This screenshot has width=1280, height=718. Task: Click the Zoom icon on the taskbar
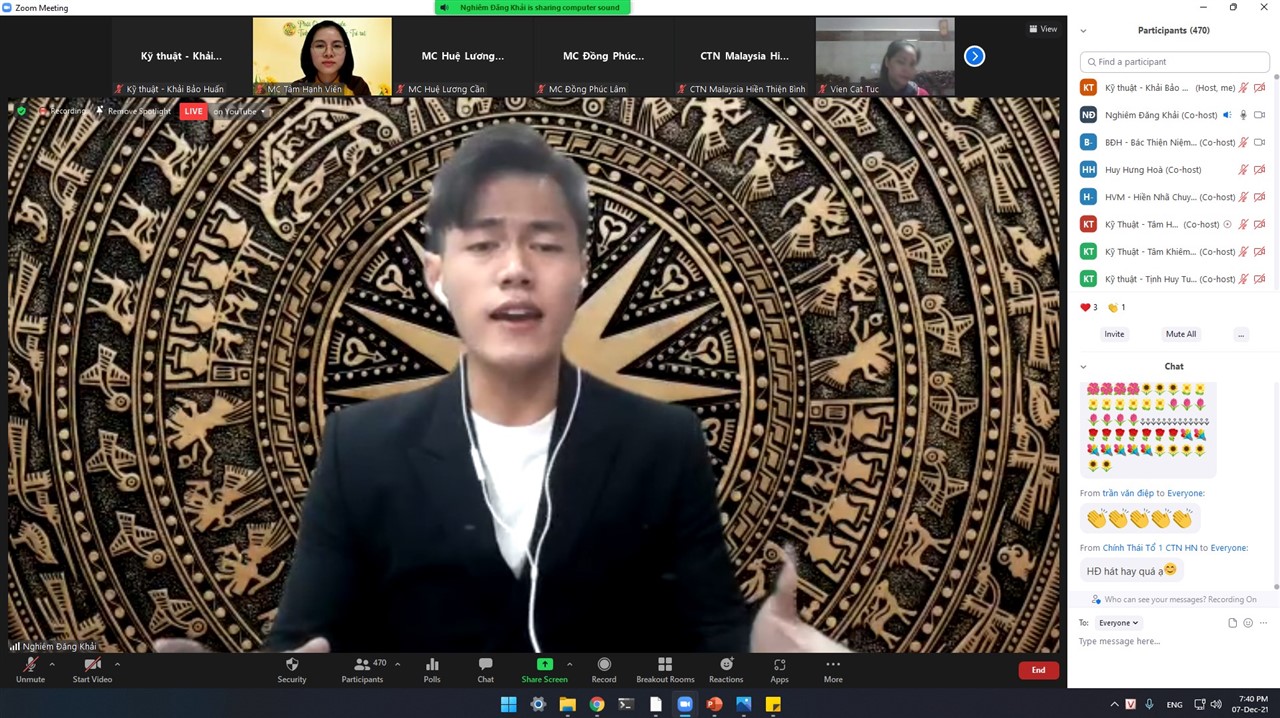coord(685,704)
